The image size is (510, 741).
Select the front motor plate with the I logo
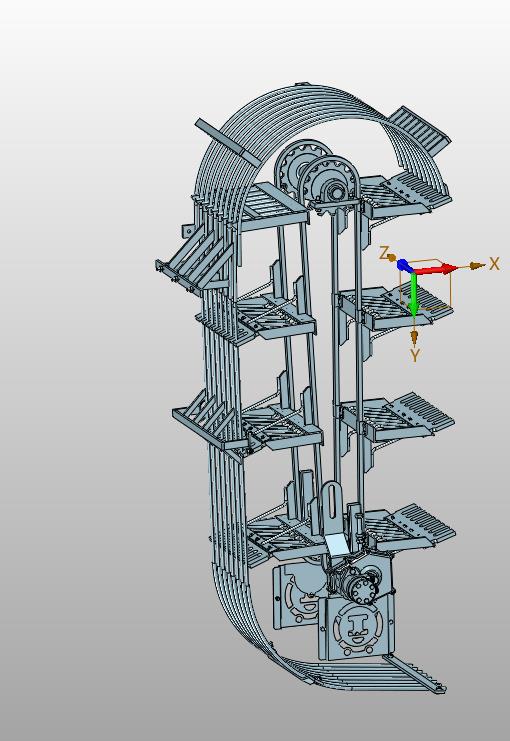pyautogui.click(x=356, y=626)
